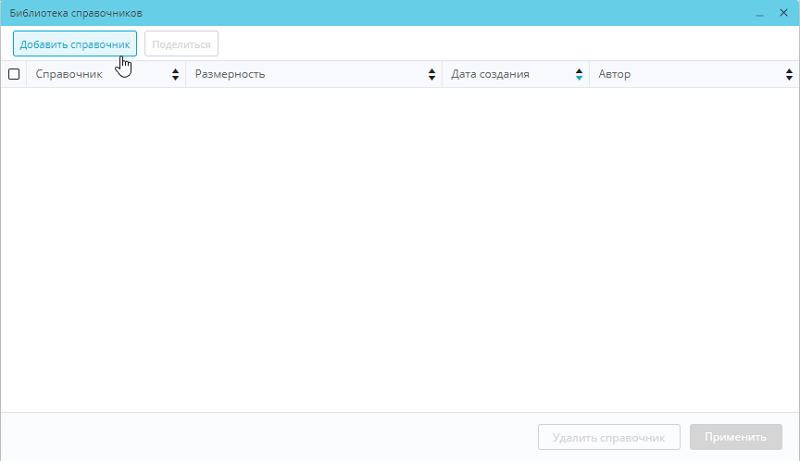
Task: Click the sort arrows in Автор column
Action: [789, 74]
